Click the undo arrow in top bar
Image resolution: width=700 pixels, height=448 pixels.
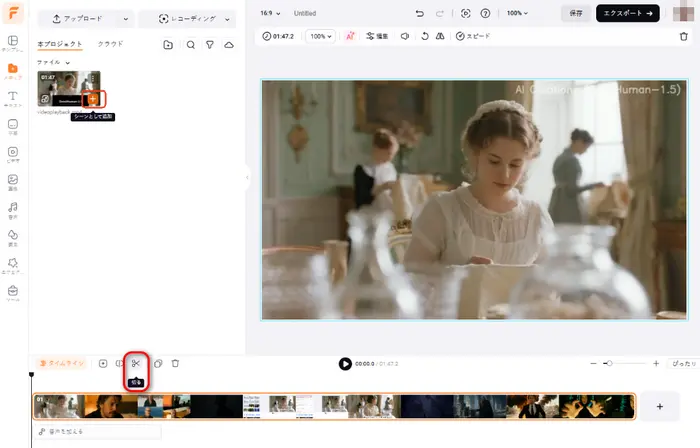tap(420, 13)
